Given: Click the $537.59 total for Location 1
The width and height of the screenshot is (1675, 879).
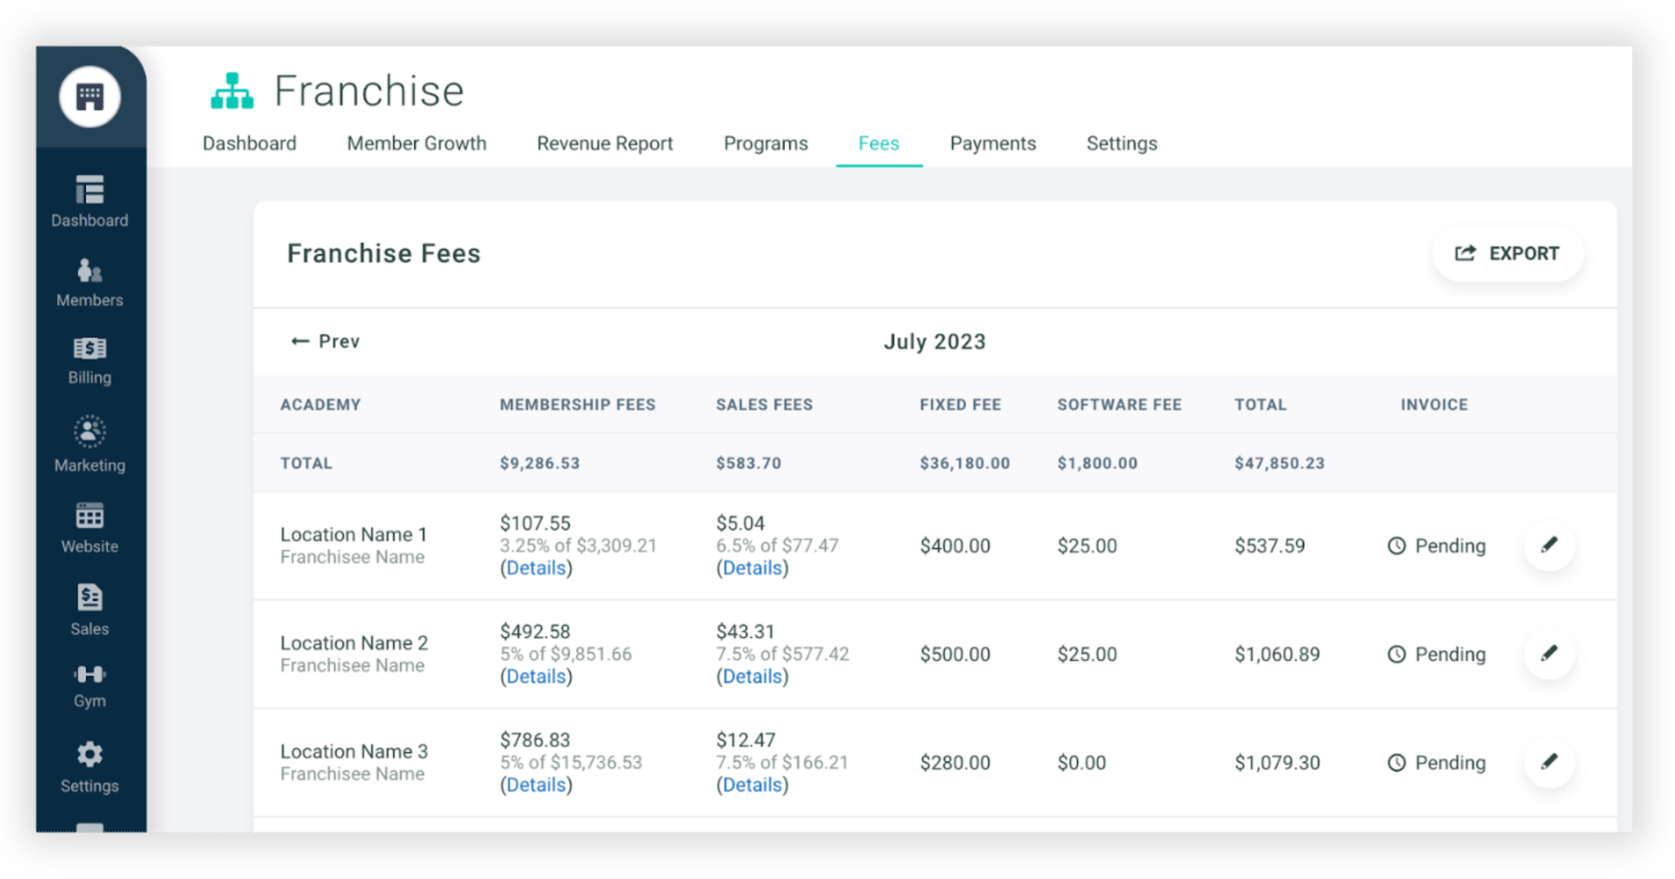Looking at the screenshot, I should click(1270, 546).
